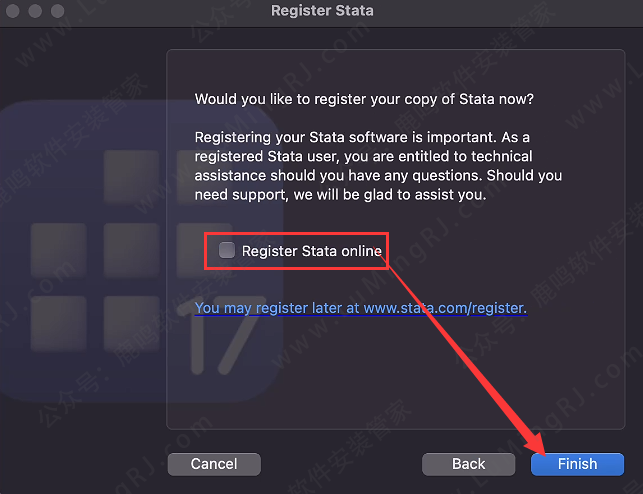643x494 pixels.
Task: Go to previous step with Back
Action: tap(468, 464)
